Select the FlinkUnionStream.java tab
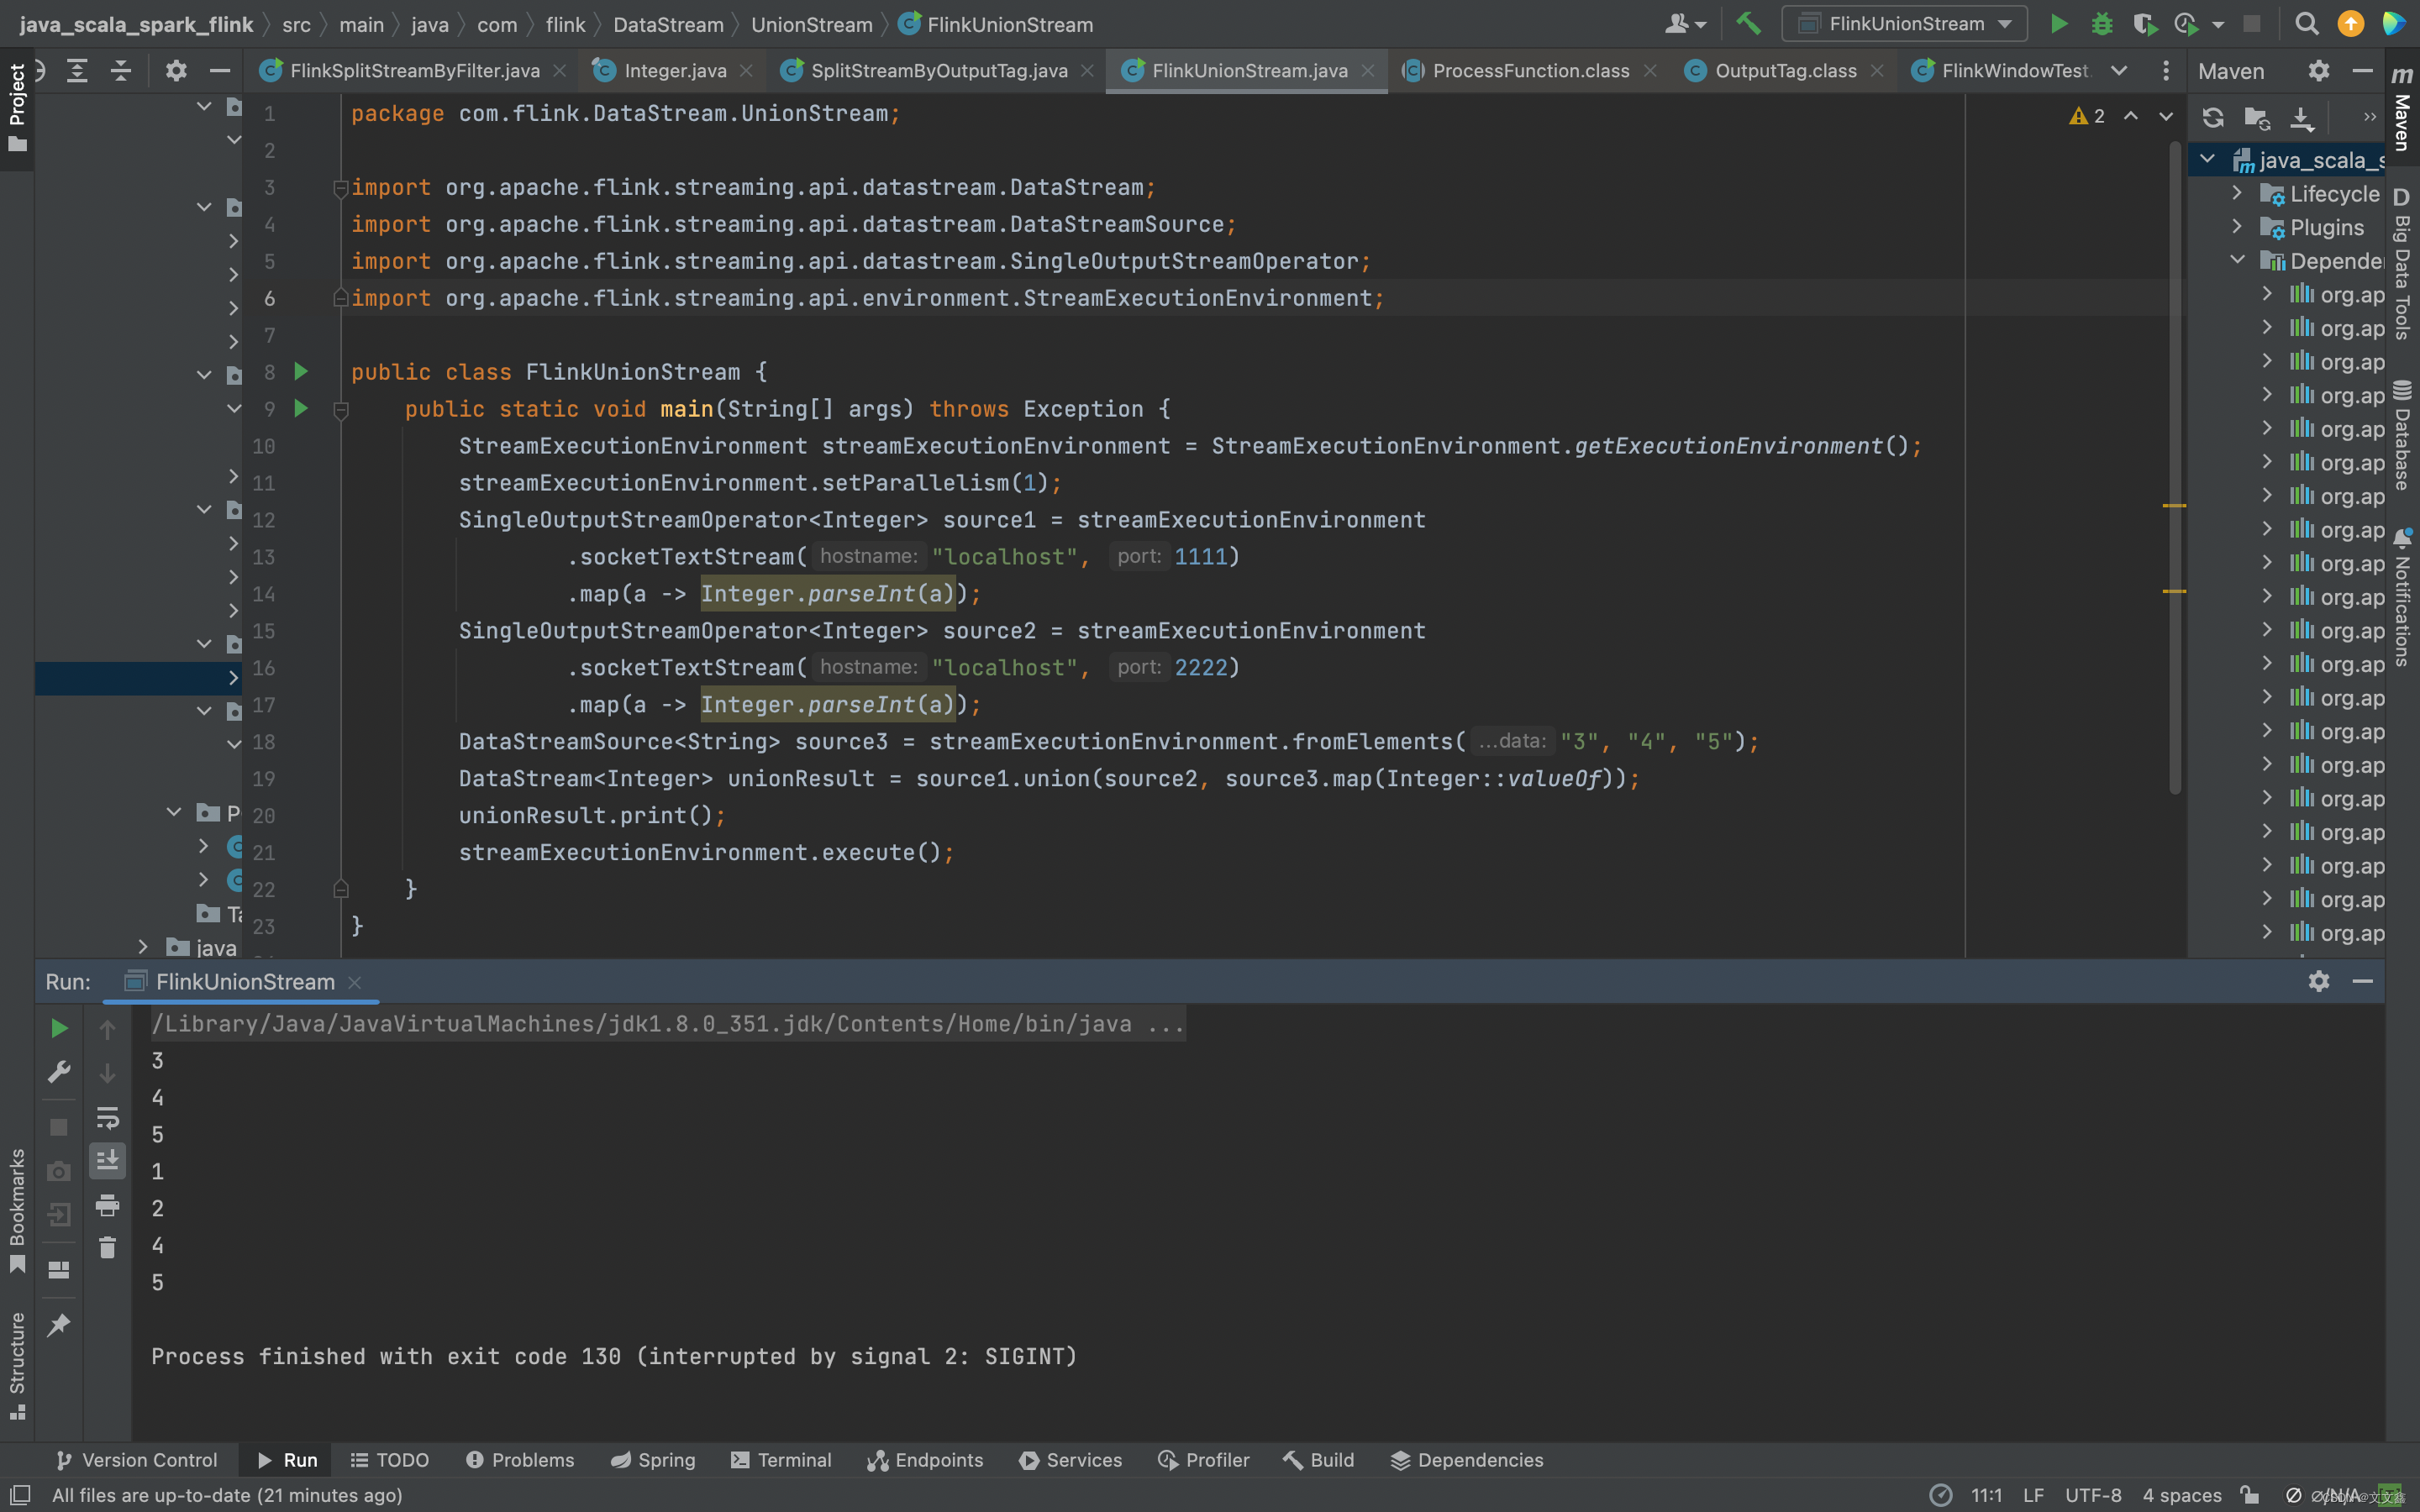The image size is (2420, 1512). point(1249,70)
